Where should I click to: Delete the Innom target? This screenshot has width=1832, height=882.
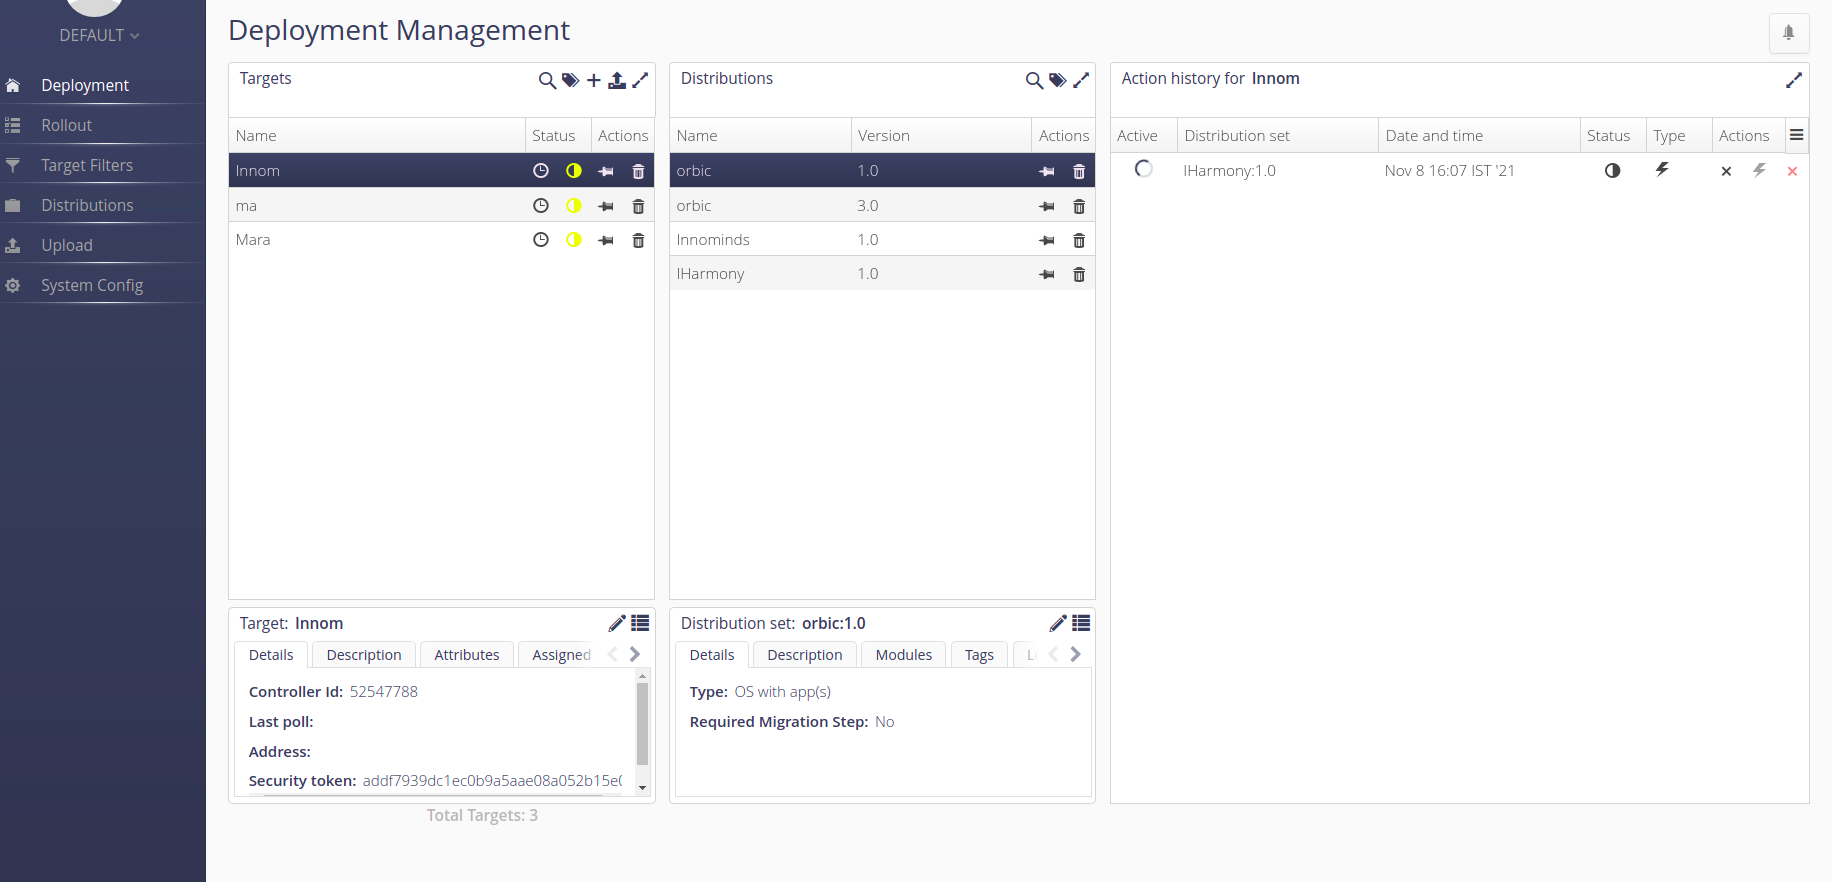638,171
